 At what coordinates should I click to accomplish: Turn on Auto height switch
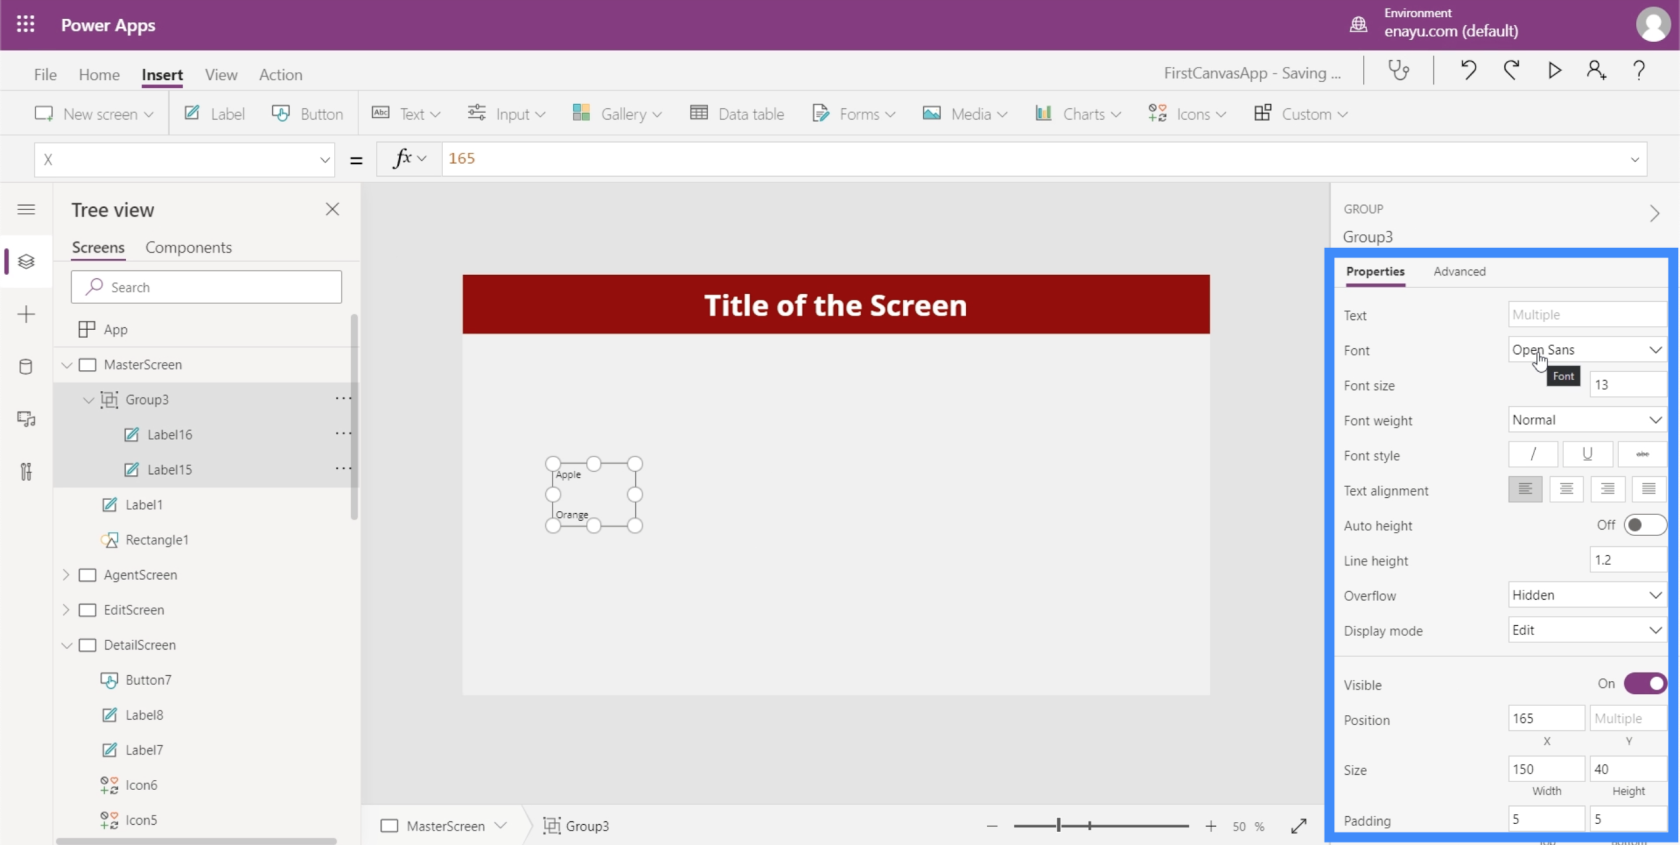(1645, 525)
